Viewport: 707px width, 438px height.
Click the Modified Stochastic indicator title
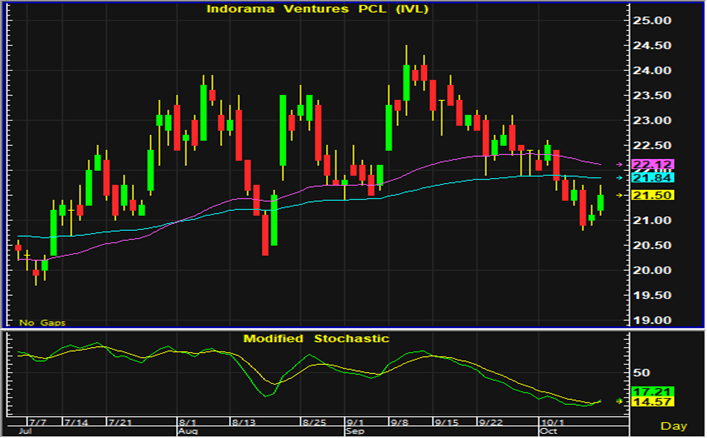(316, 338)
